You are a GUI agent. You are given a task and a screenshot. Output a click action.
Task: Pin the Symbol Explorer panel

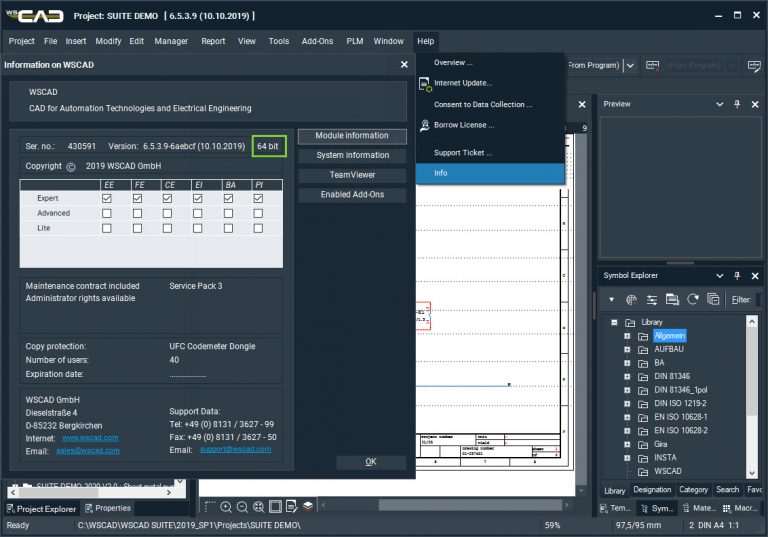point(737,275)
